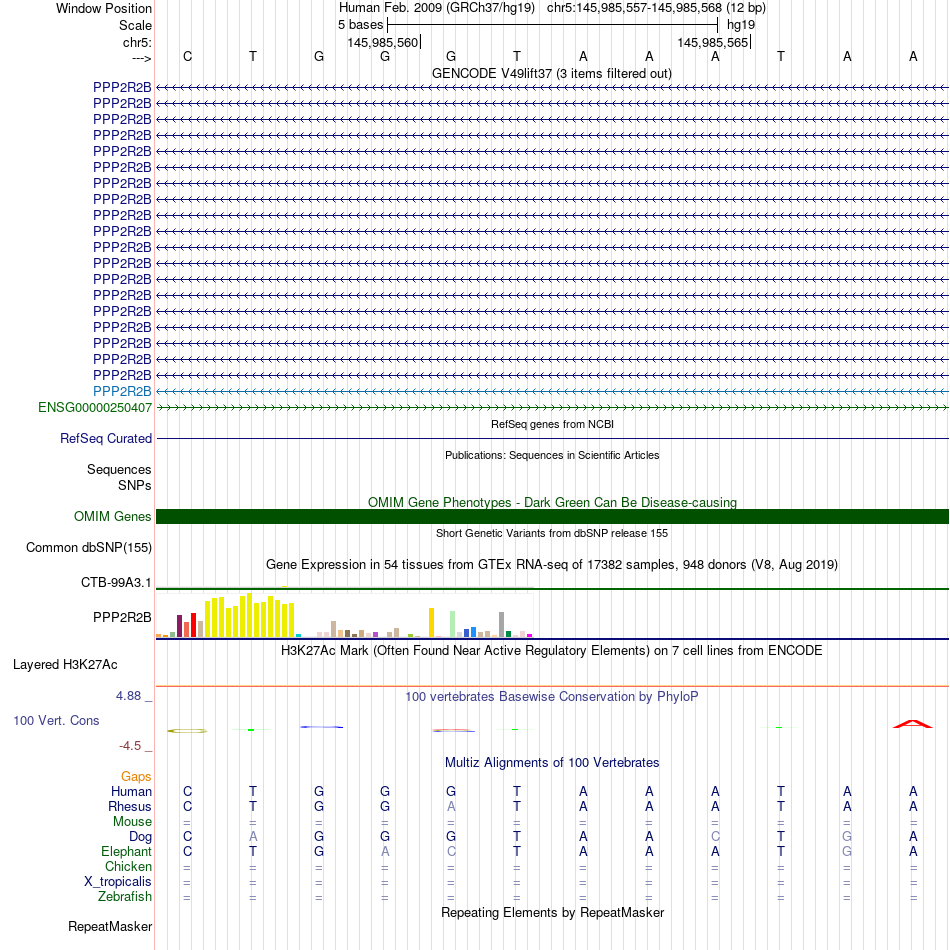
Task: Click the '5 bases' scale bar label
Action: [x=360, y=25]
